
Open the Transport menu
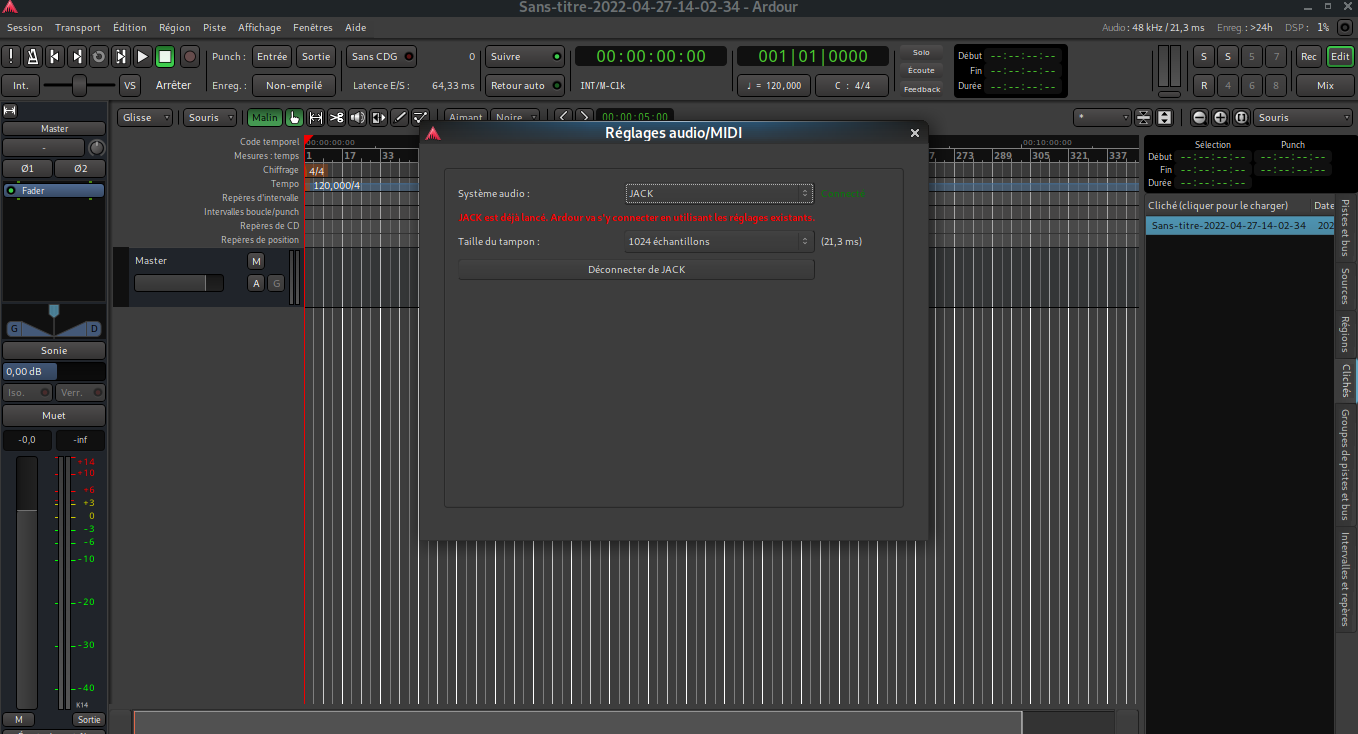77,28
